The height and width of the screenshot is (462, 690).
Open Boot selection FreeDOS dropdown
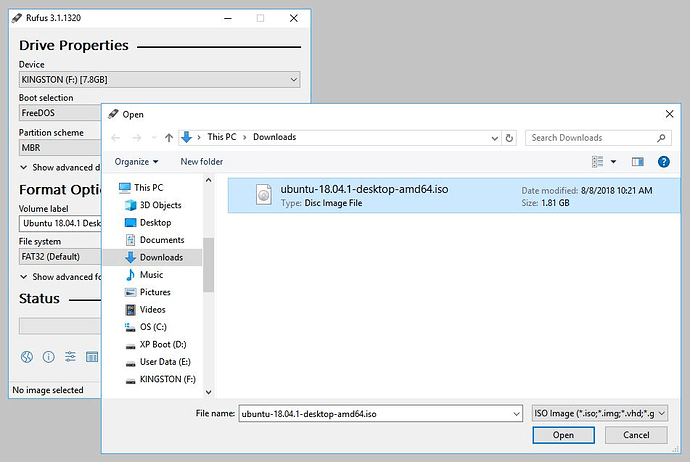[60, 113]
